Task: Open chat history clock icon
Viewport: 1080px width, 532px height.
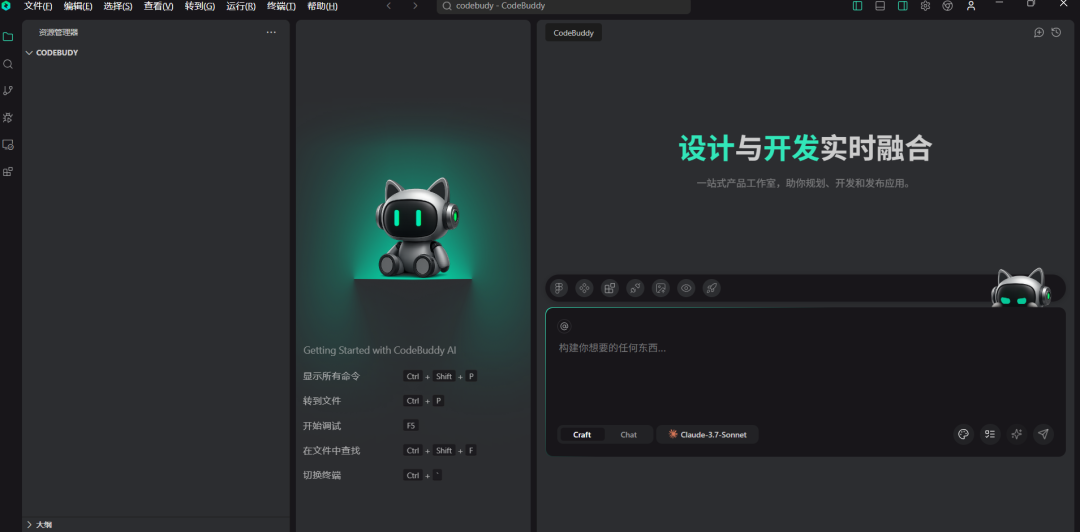Action: pos(1056,32)
